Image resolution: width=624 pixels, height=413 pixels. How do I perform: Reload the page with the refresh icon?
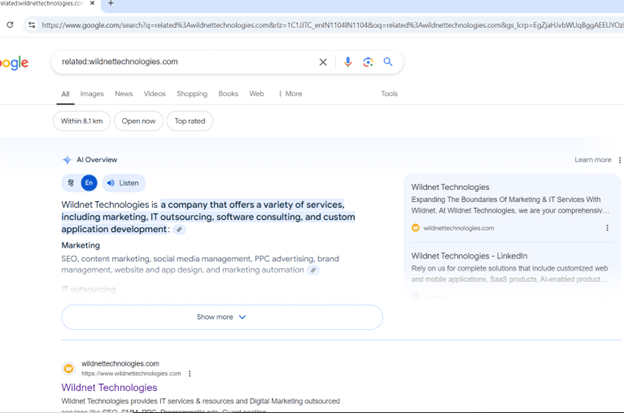click(x=10, y=25)
